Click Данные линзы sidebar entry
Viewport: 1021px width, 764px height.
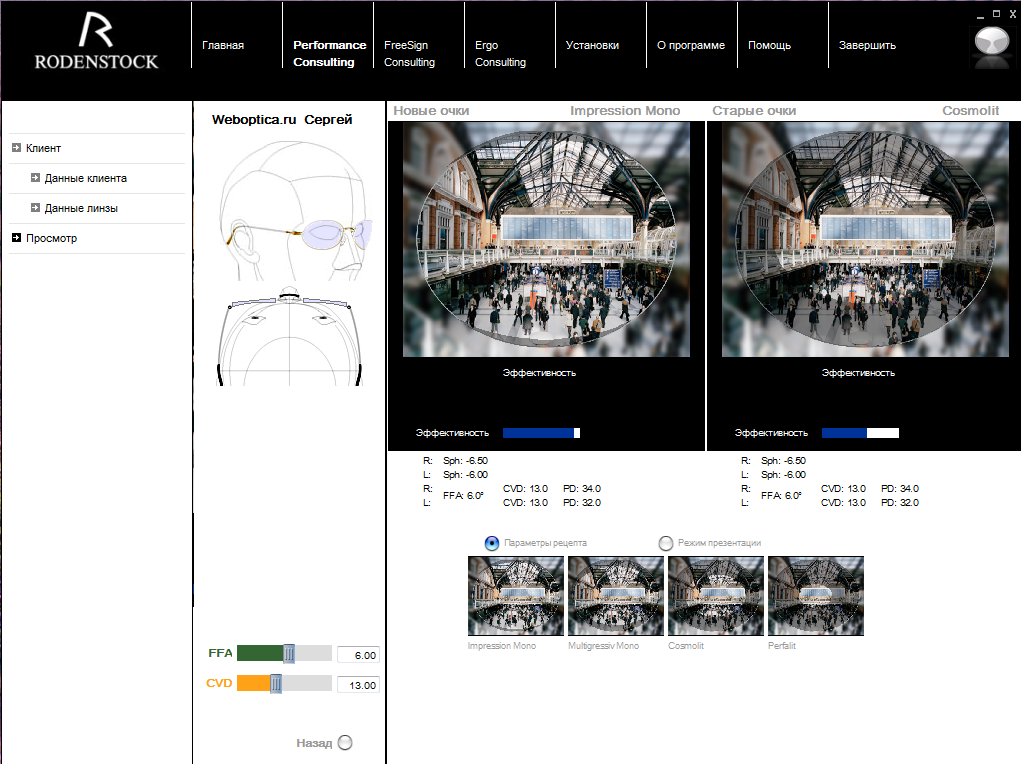(81, 208)
